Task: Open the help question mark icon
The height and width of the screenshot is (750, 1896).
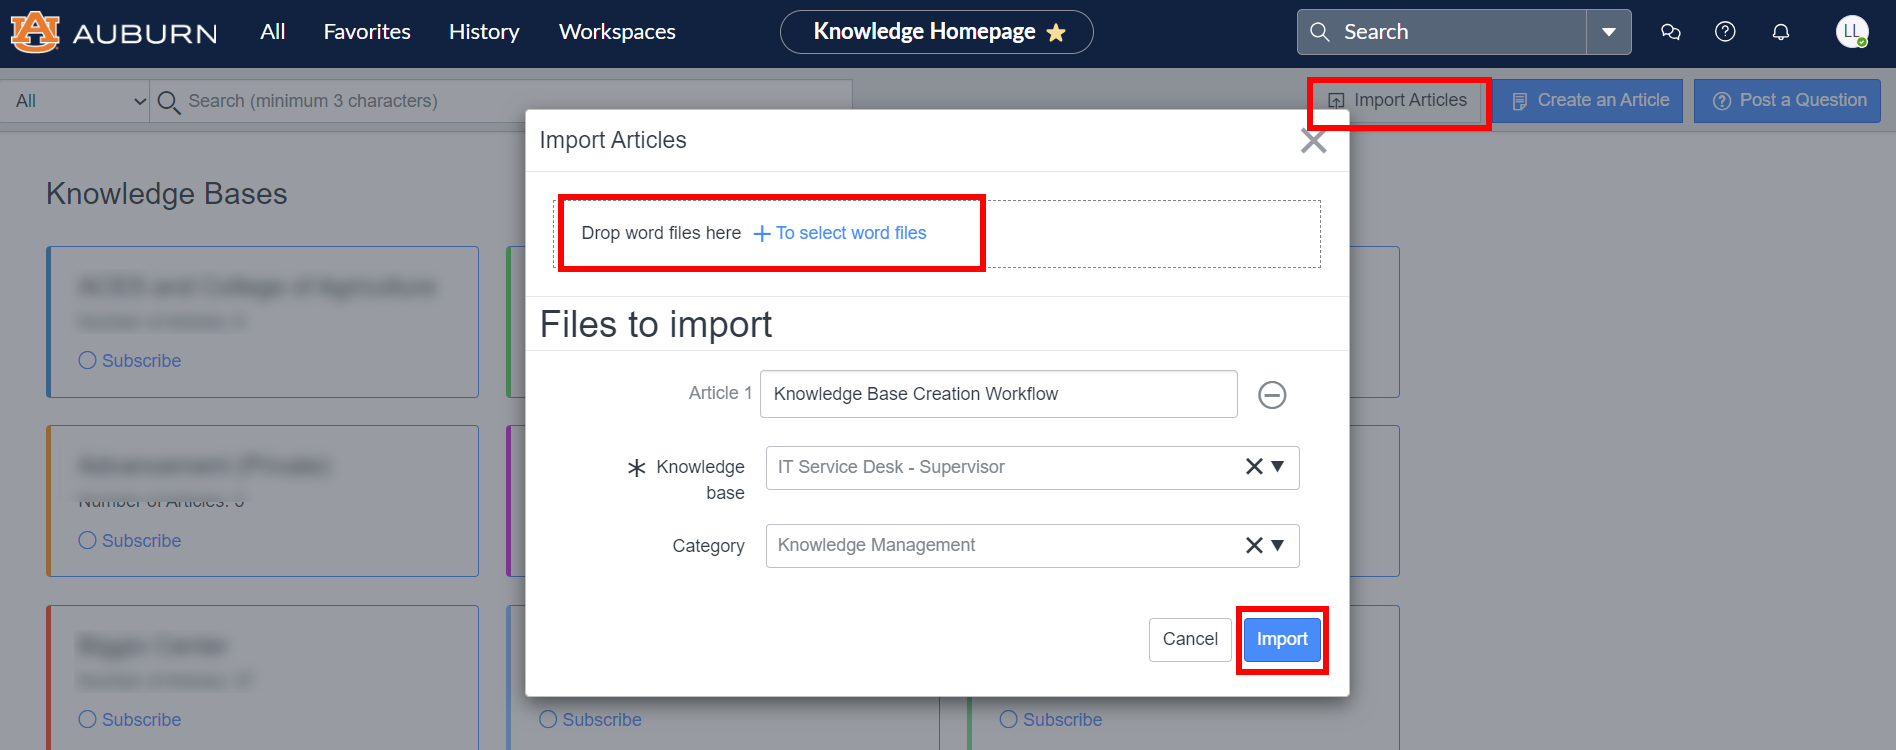Action: coord(1725,32)
